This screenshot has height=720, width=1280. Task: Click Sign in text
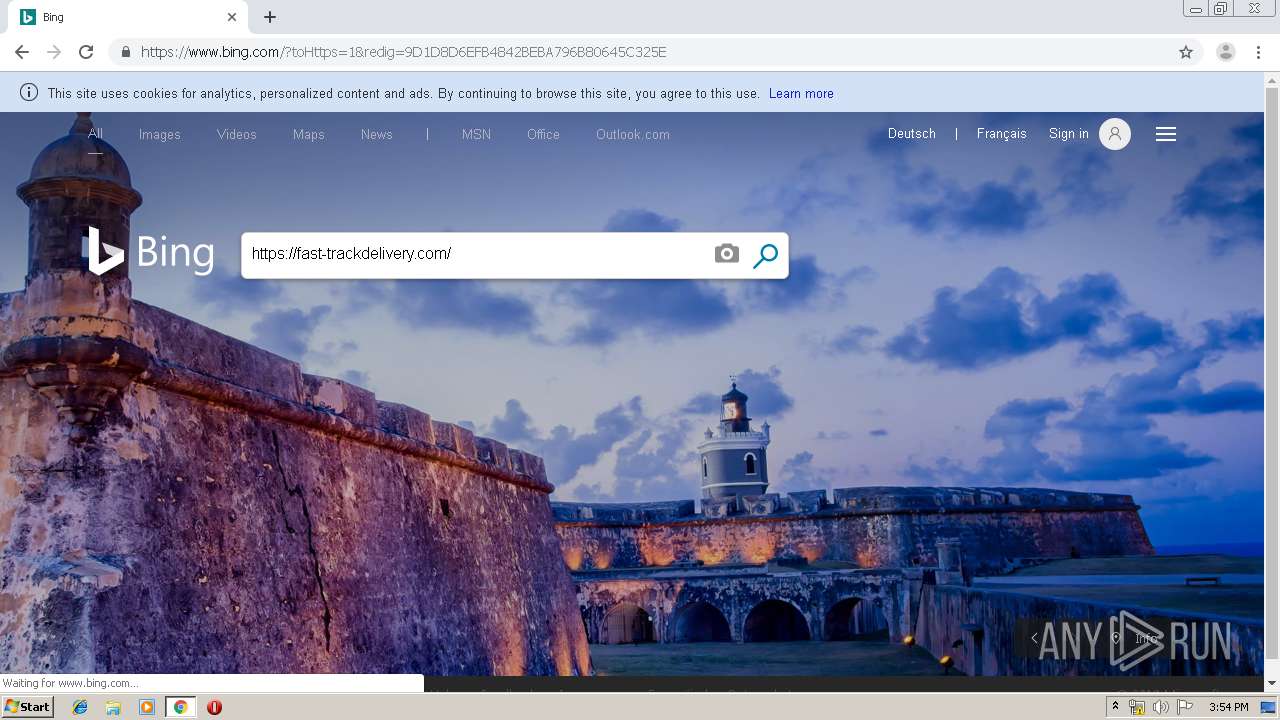1069,133
